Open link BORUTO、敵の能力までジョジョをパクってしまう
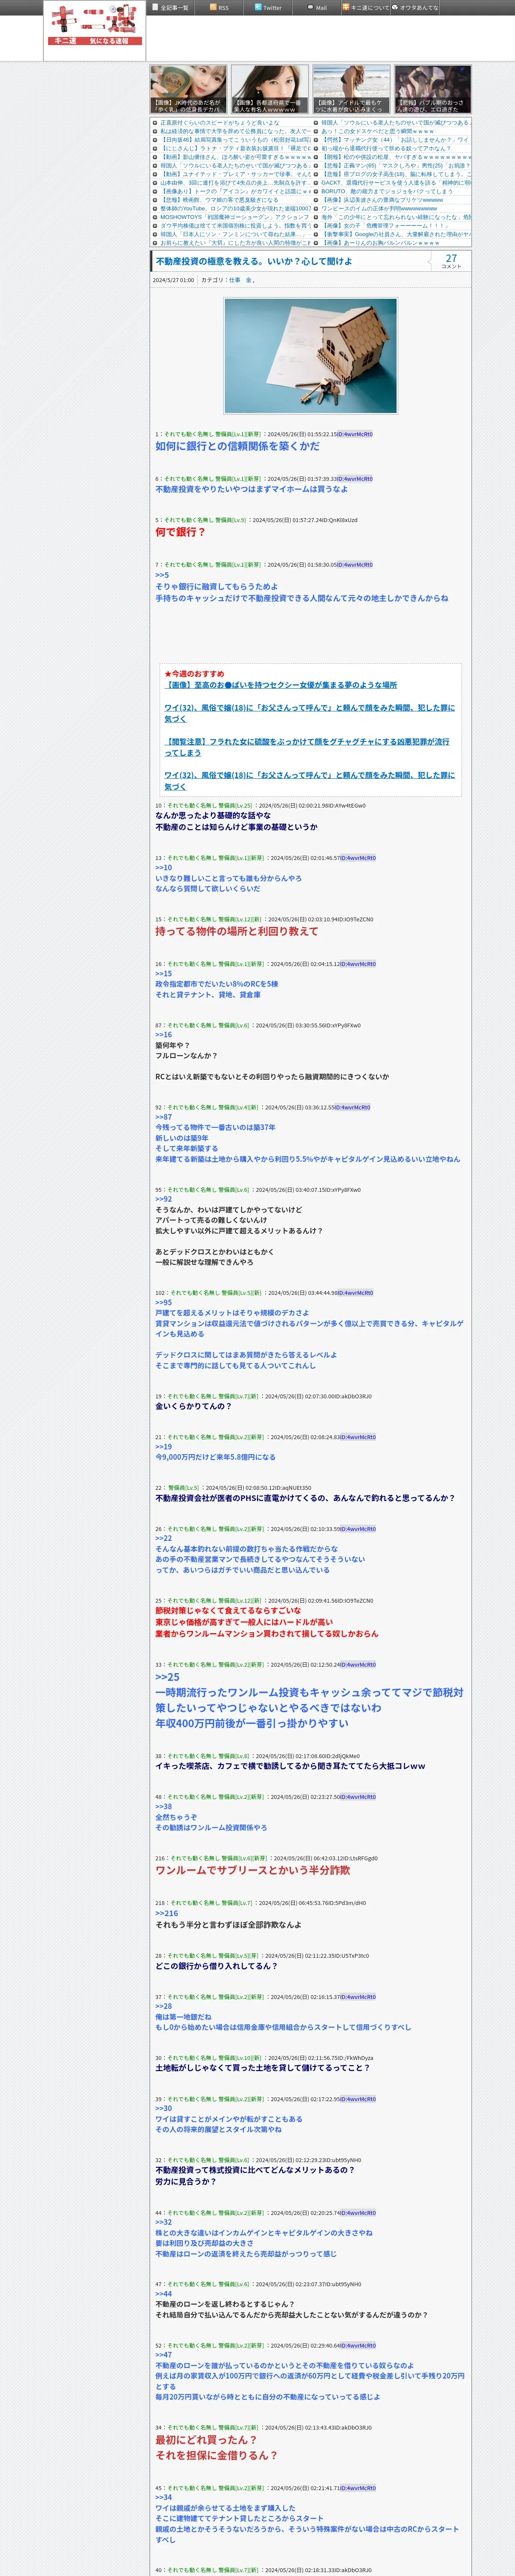 coord(387,191)
